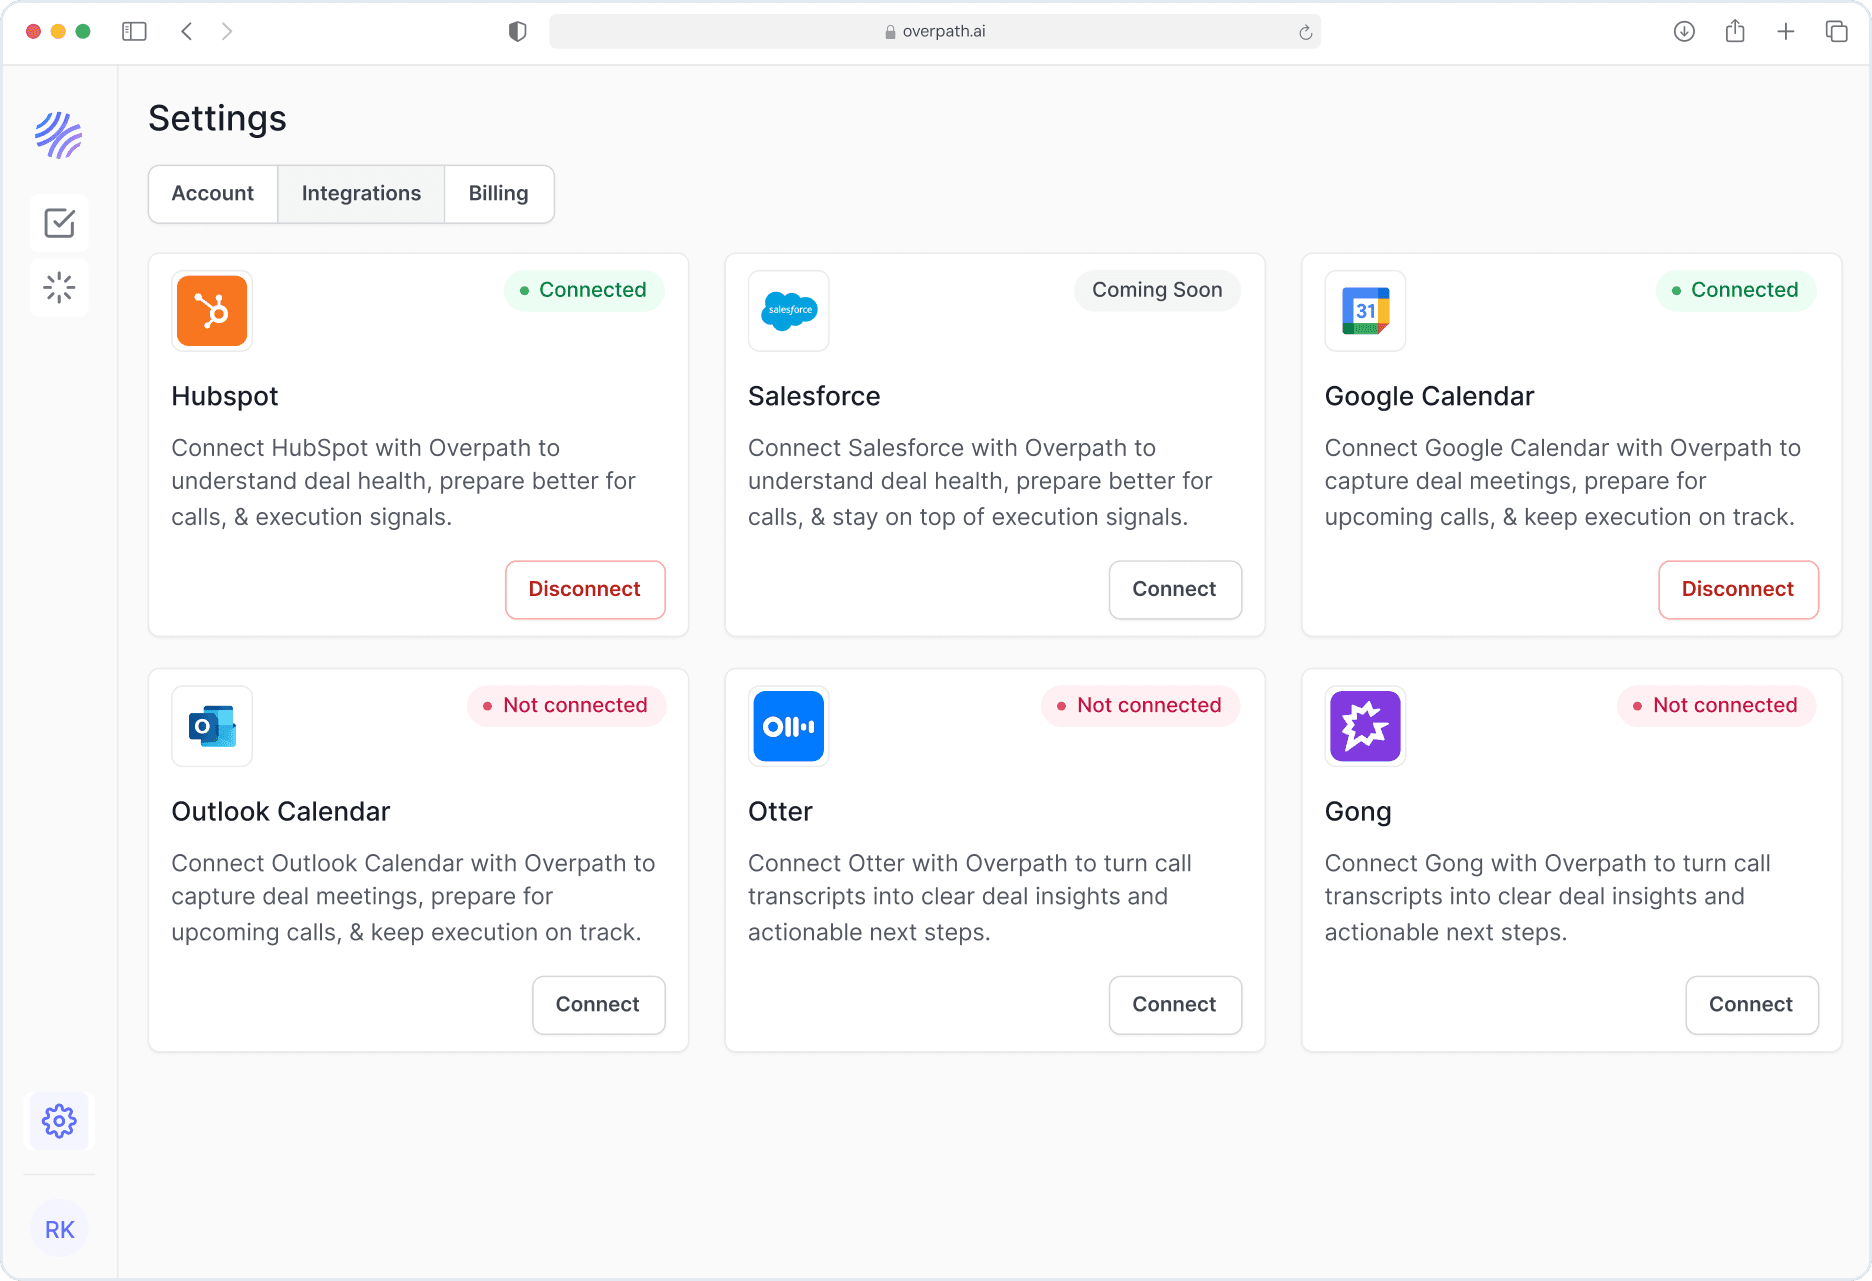The image size is (1872, 1281).
Task: Connect the Otter integration
Action: click(x=1175, y=1005)
